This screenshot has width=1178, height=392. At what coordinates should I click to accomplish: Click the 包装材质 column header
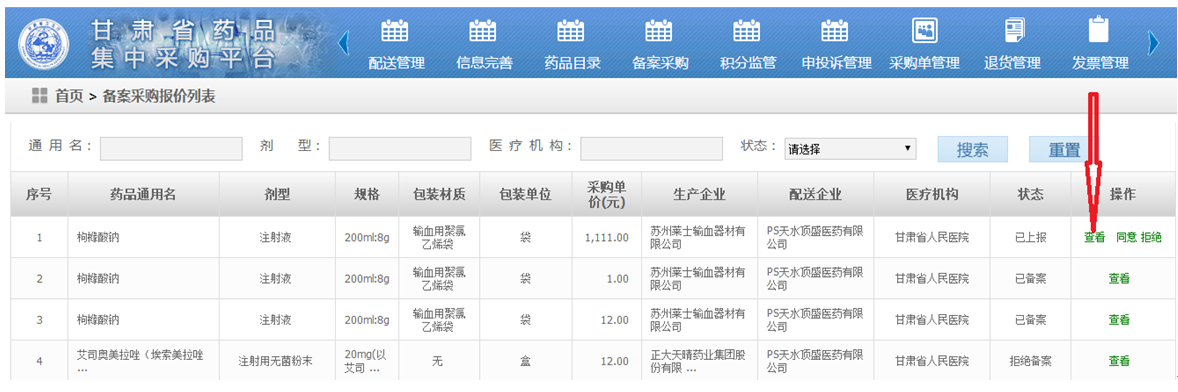[x=439, y=194]
